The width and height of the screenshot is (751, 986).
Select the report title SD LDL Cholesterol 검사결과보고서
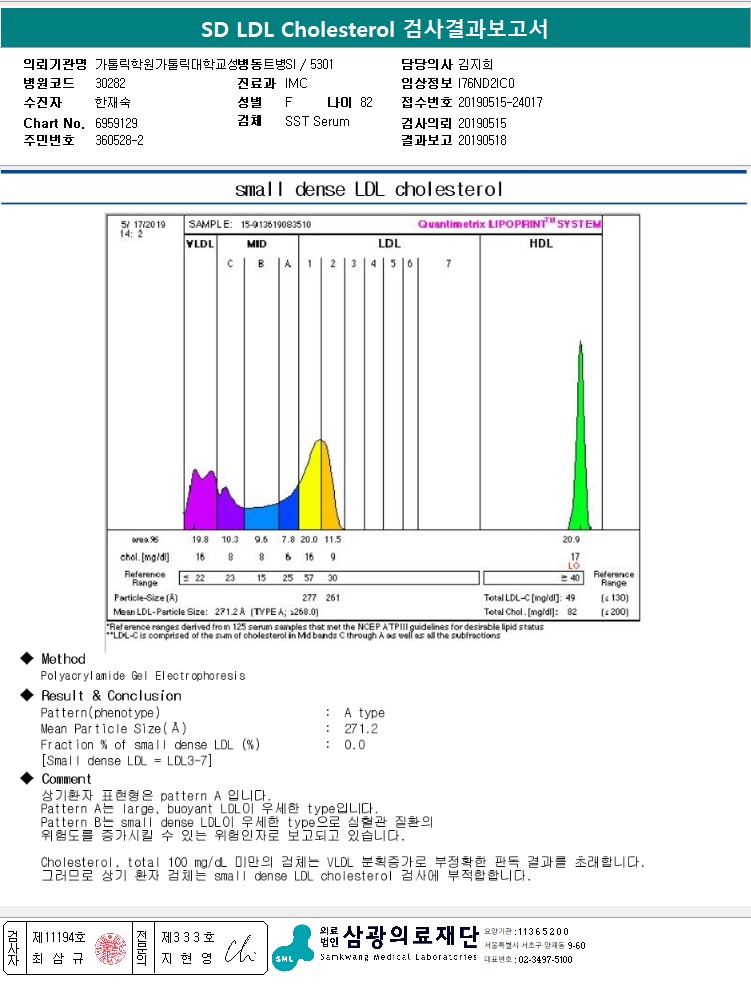click(x=375, y=29)
